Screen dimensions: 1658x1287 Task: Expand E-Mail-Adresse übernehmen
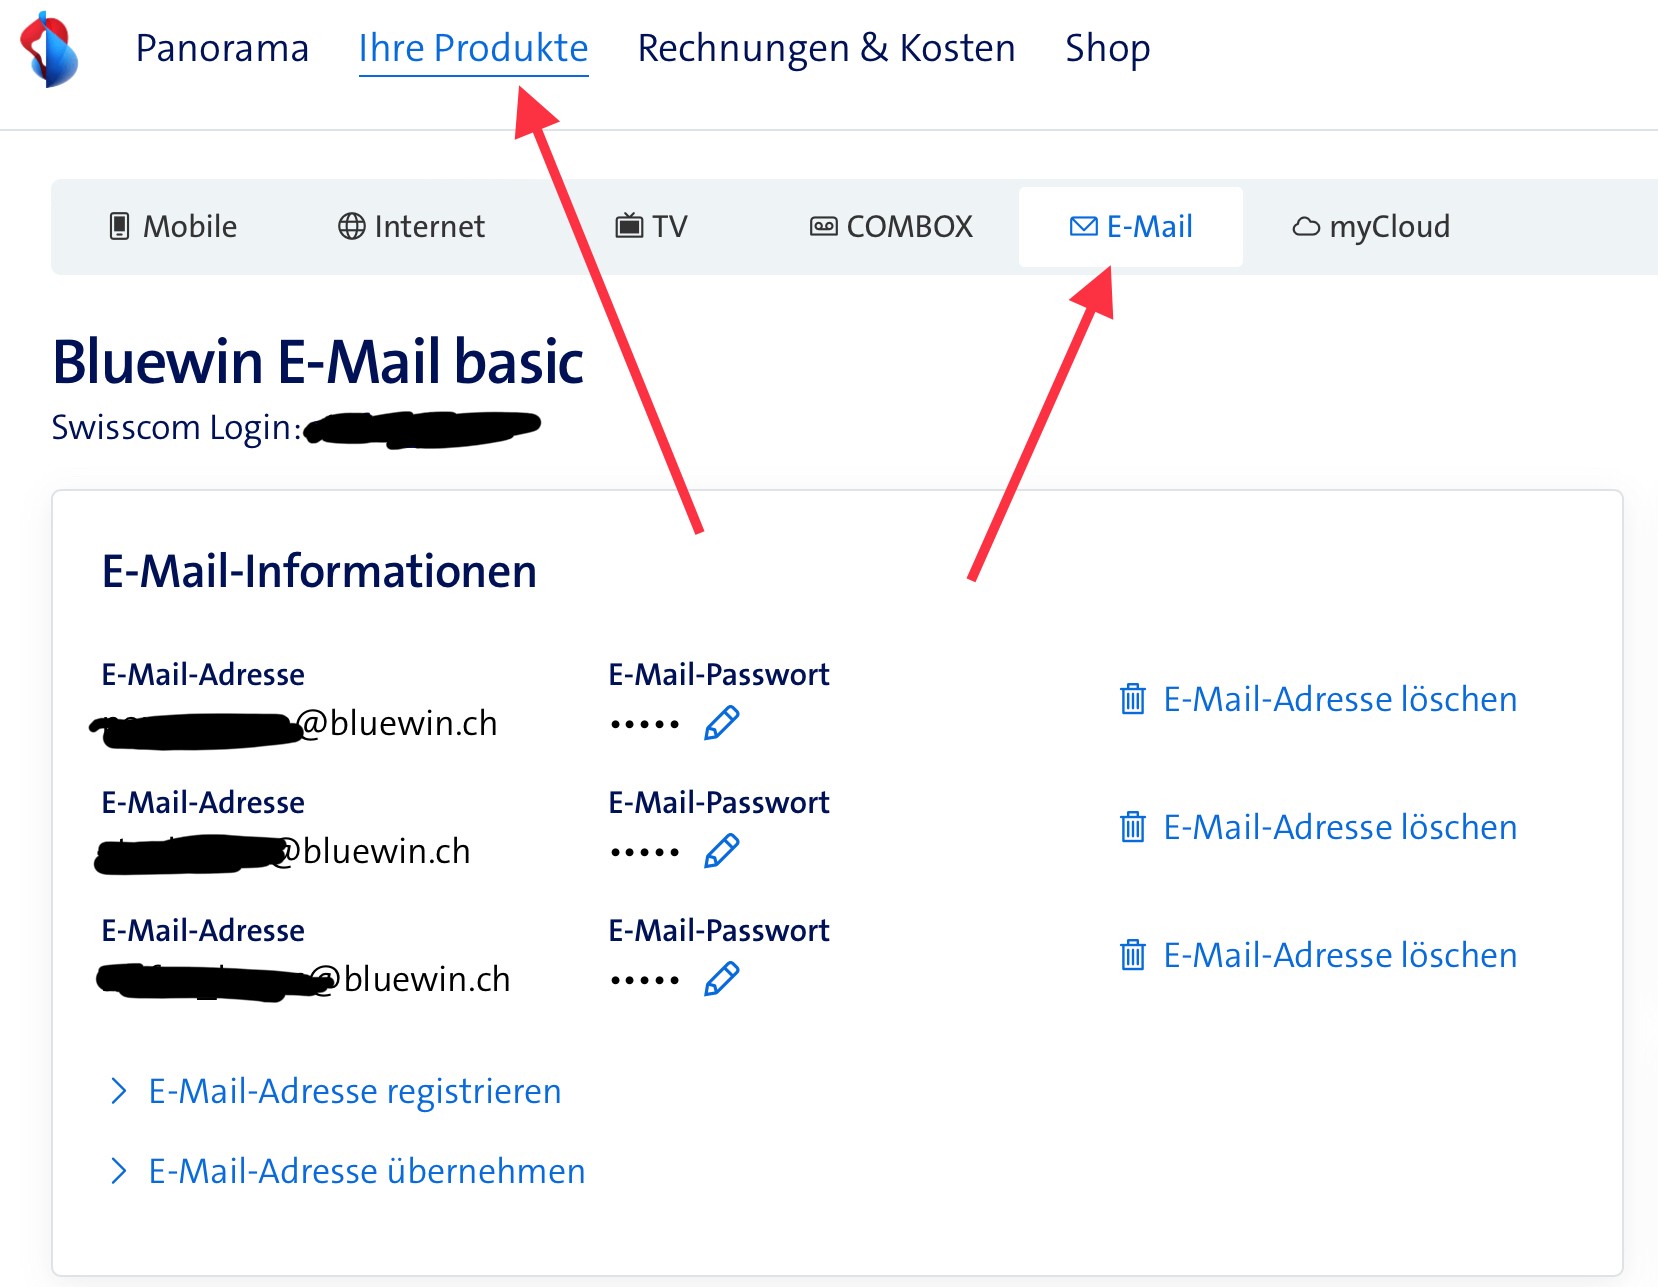click(366, 1171)
